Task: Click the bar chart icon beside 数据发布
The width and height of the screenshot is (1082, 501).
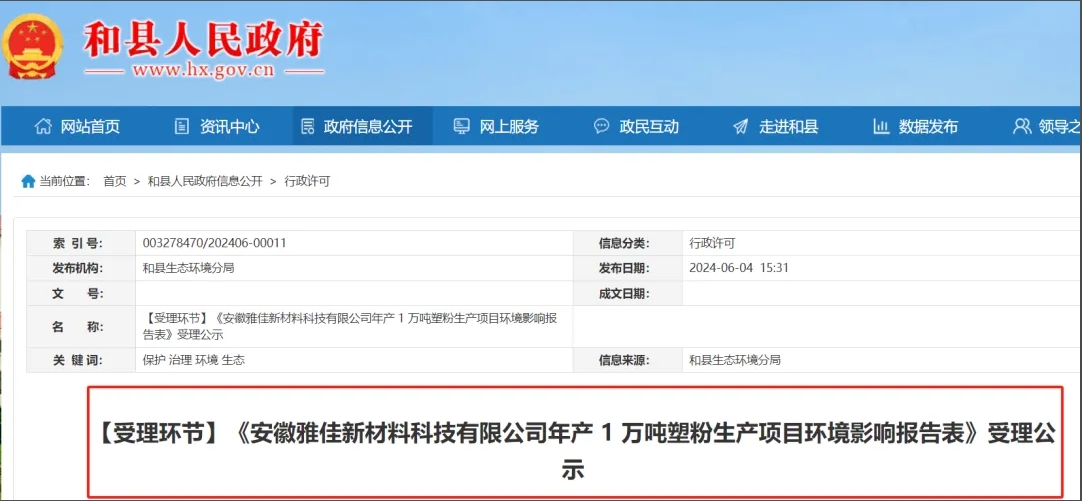Action: pos(881,127)
